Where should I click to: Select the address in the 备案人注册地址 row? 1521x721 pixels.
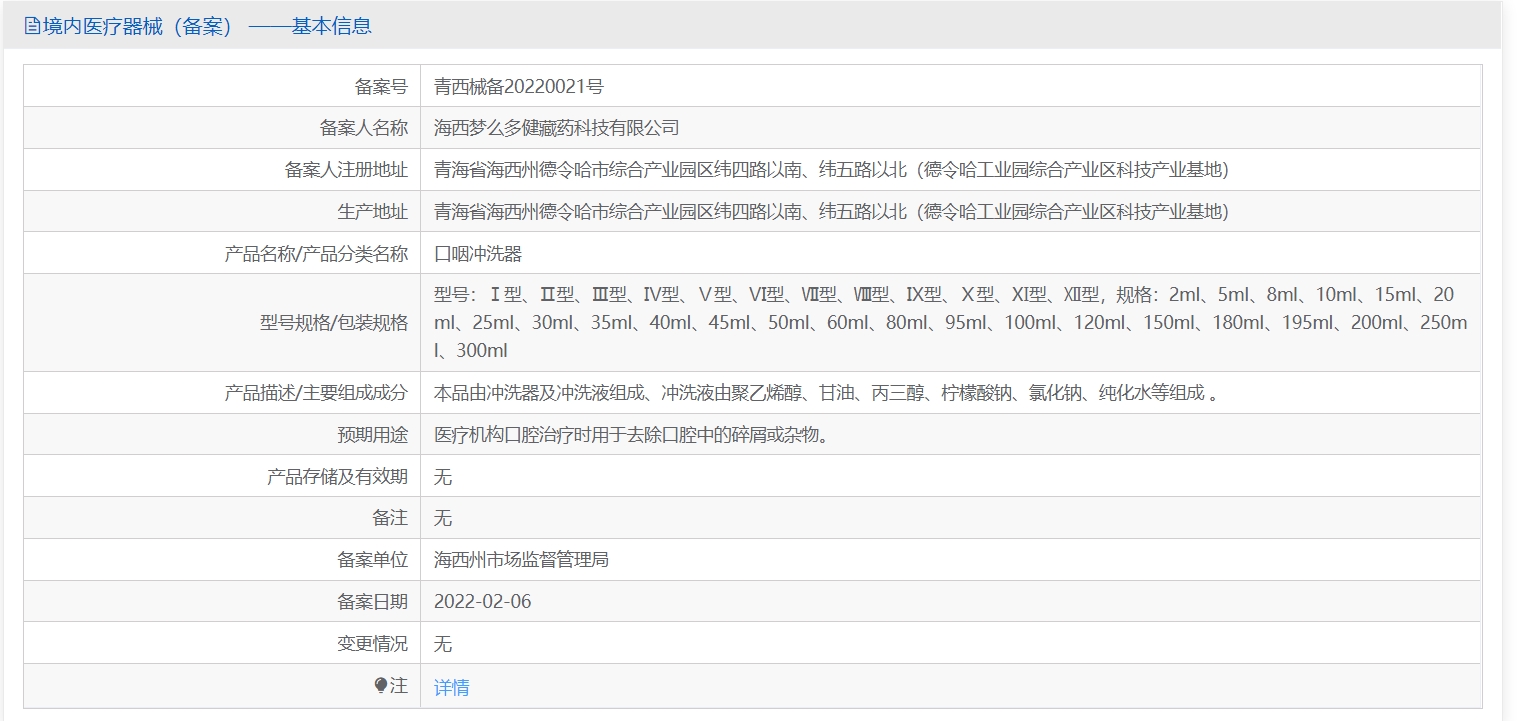[x=831, y=170]
